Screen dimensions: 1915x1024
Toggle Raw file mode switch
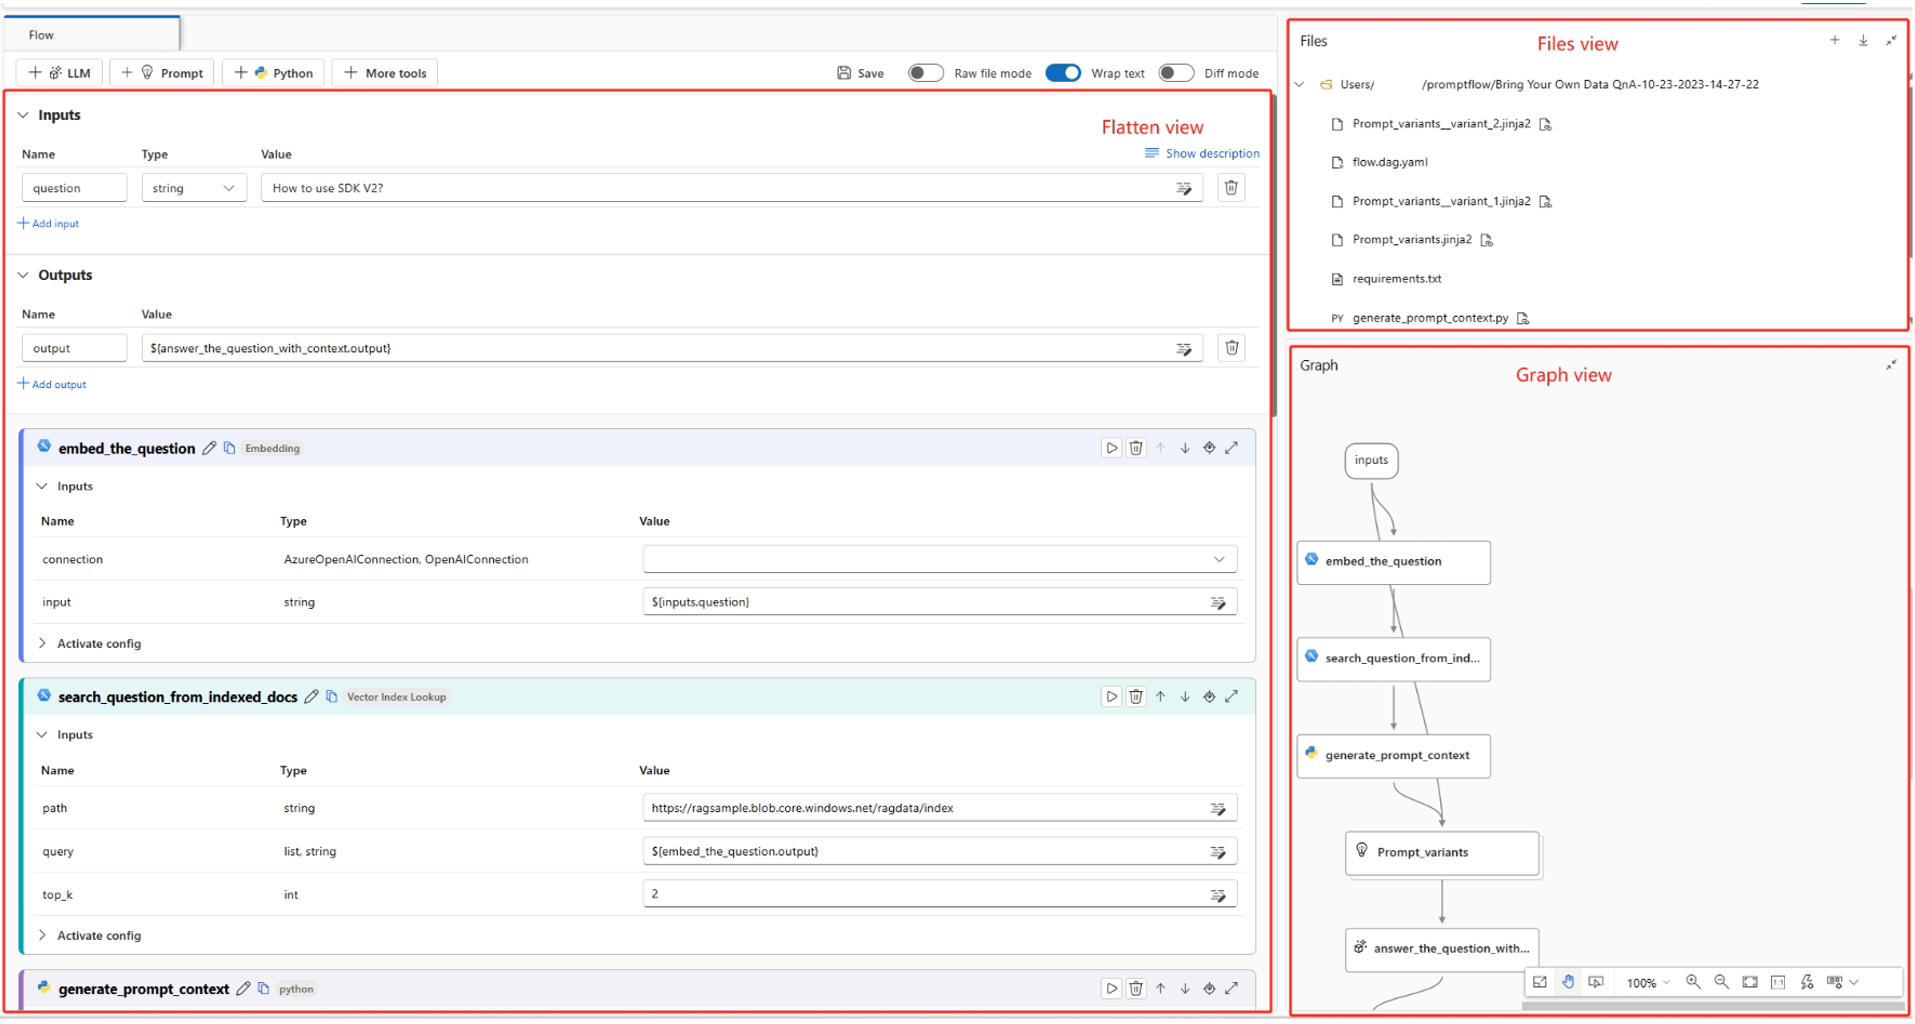(926, 73)
